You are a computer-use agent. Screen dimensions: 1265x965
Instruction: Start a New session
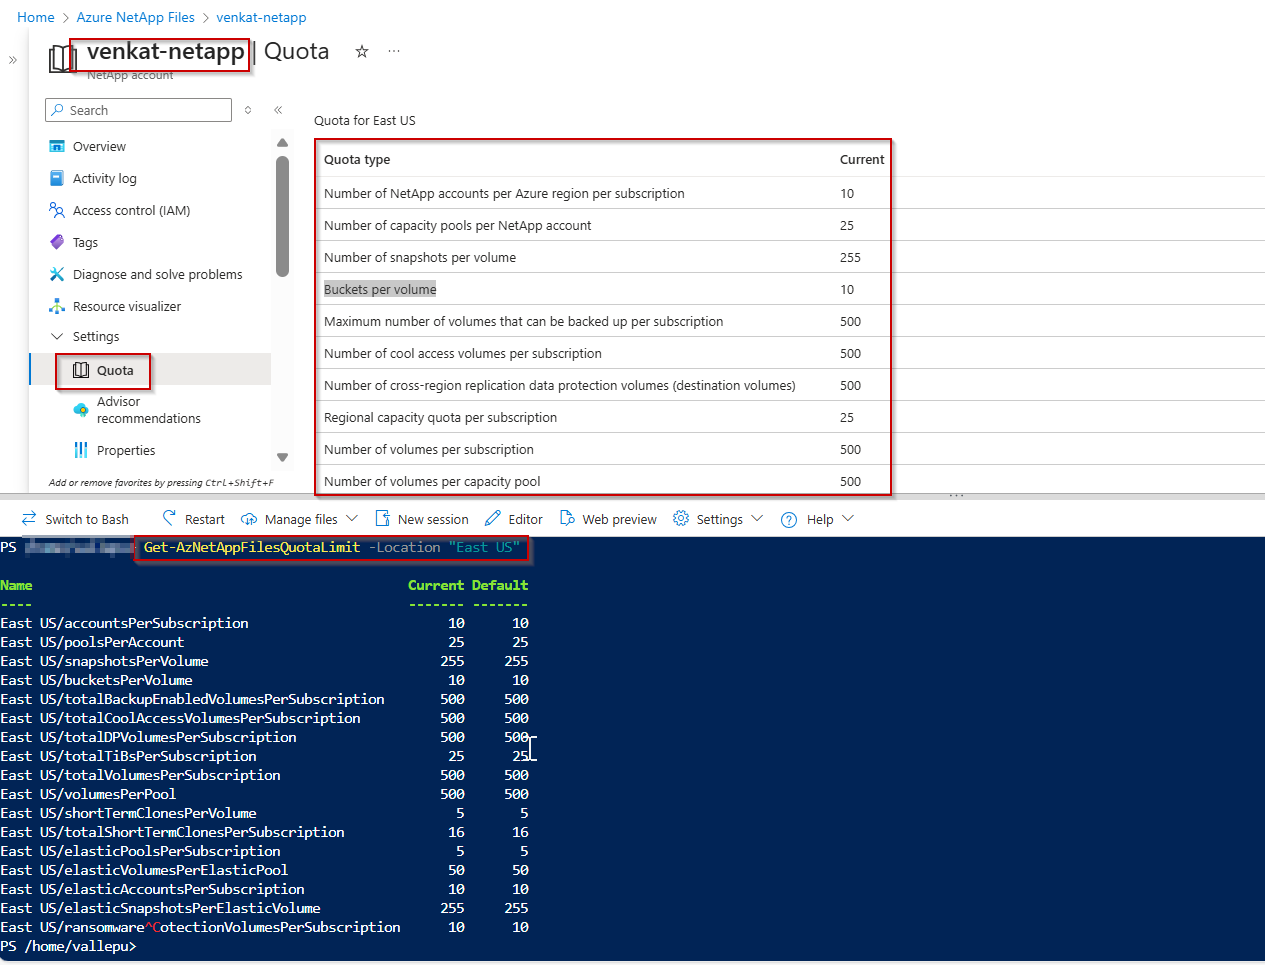[421, 519]
